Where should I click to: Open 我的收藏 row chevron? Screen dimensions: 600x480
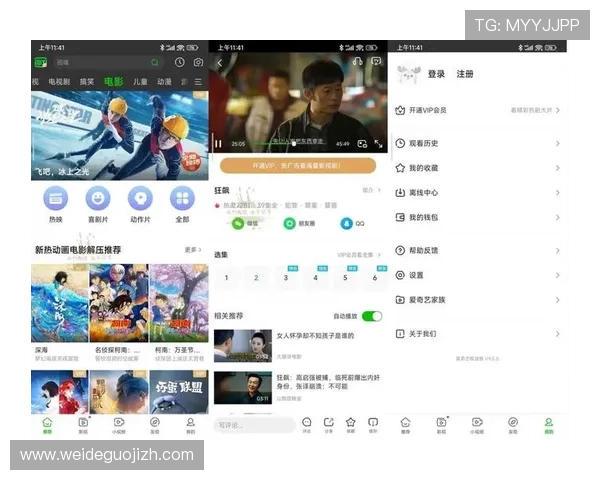tap(558, 168)
